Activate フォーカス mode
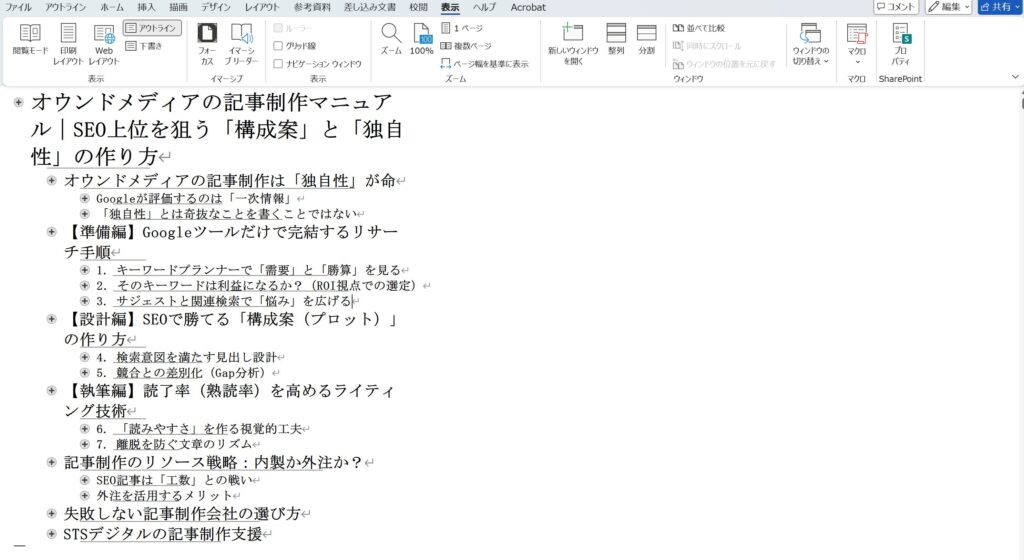 click(207, 43)
